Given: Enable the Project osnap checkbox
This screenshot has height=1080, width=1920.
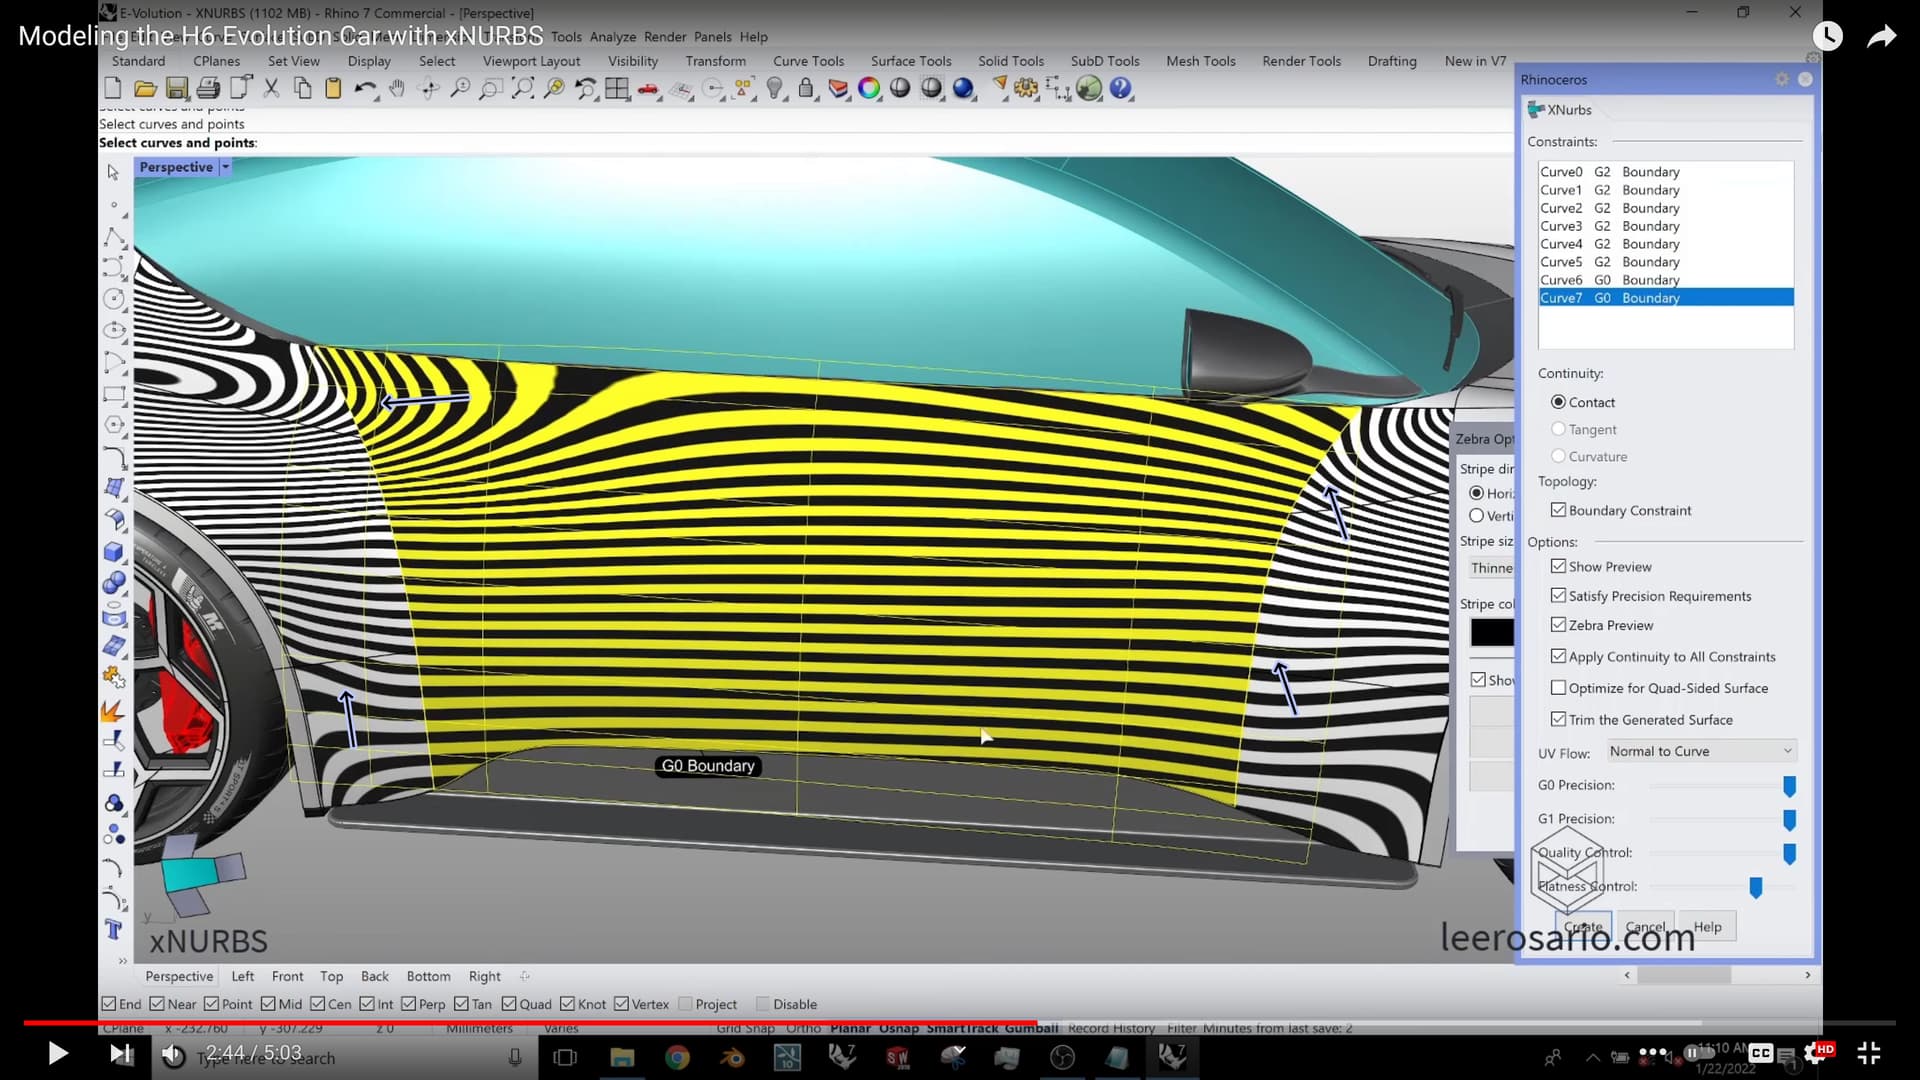Looking at the screenshot, I should tap(685, 1004).
